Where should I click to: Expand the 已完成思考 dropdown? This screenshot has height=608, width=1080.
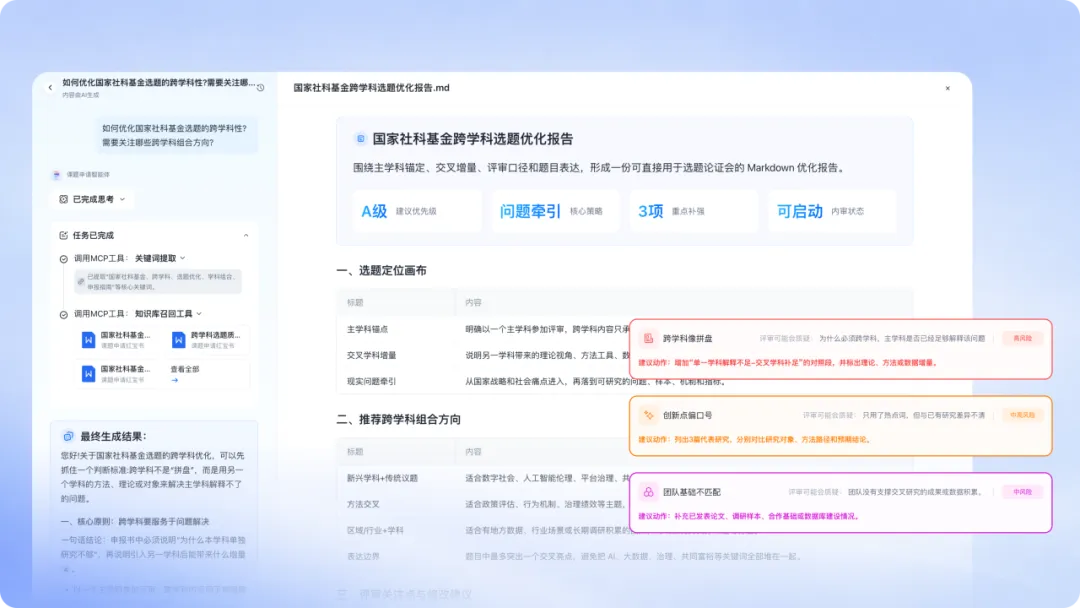pos(123,199)
